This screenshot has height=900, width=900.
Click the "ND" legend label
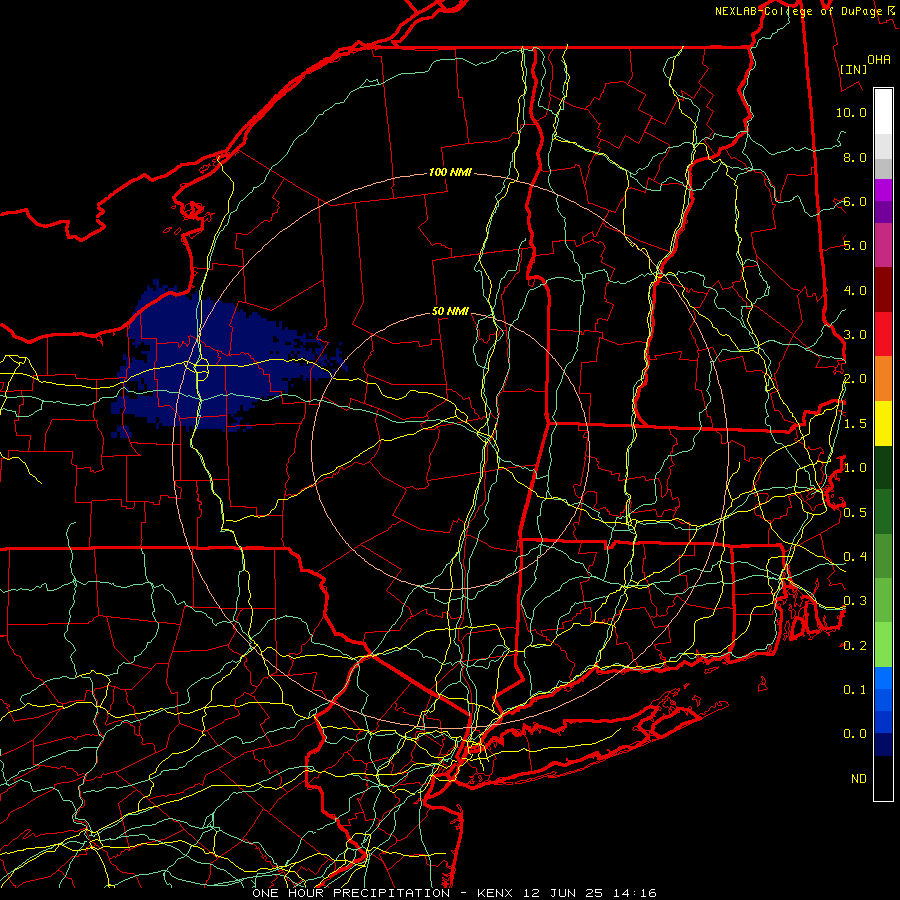click(859, 779)
